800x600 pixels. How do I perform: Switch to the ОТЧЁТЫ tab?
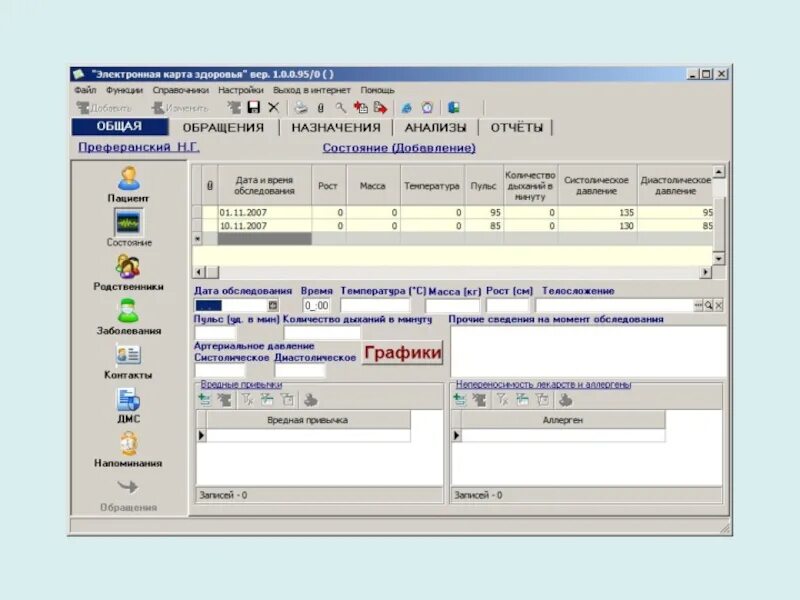tap(516, 128)
